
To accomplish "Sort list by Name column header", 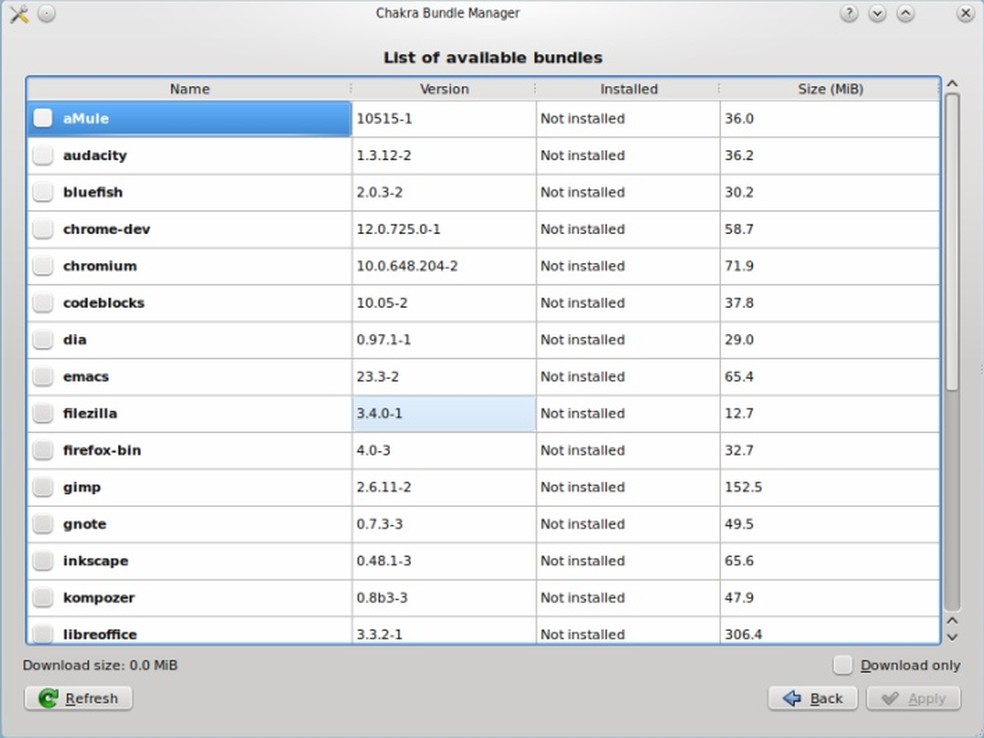I will 189,89.
